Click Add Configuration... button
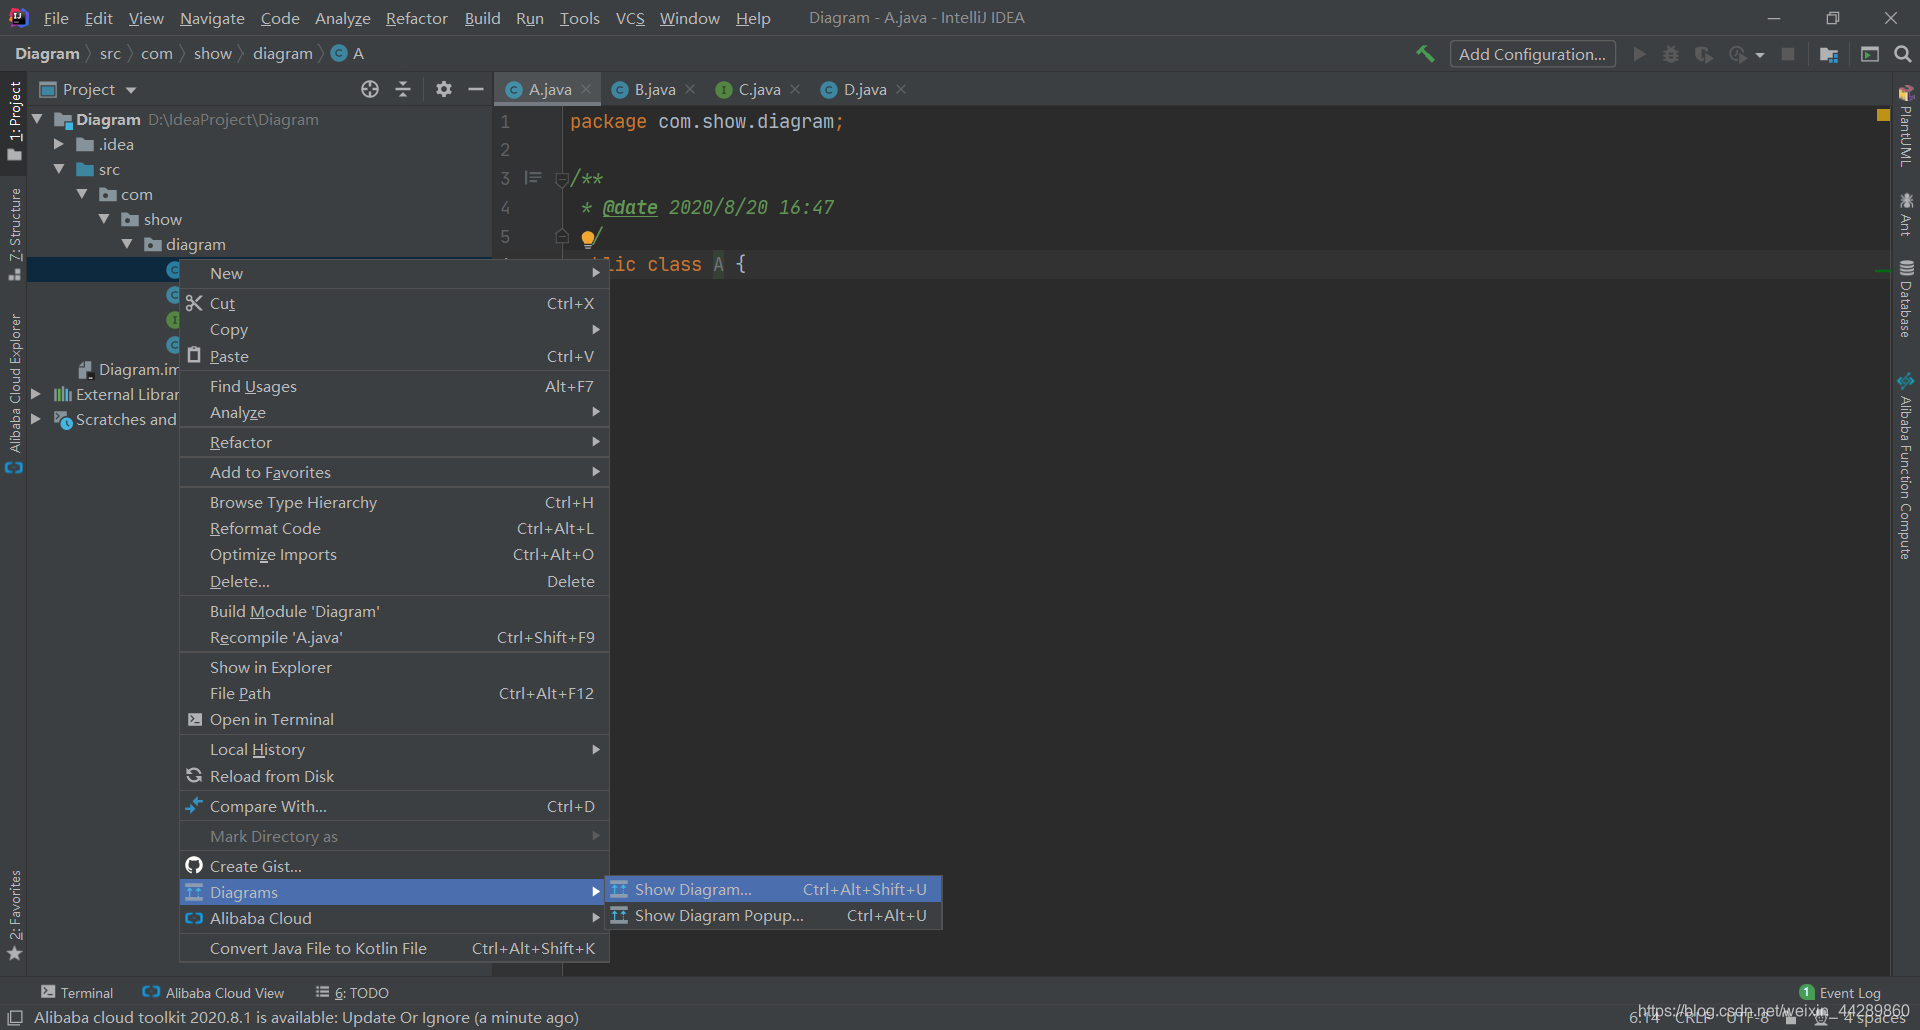1920x1030 pixels. [x=1532, y=54]
